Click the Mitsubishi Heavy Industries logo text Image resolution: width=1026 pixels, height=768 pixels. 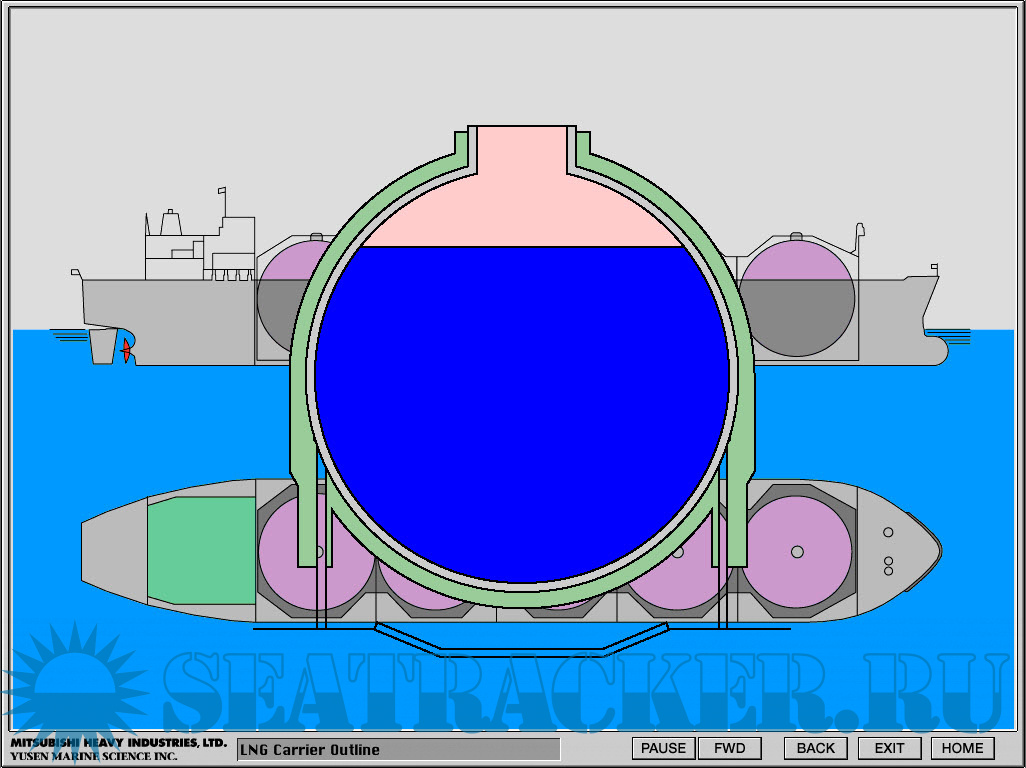[x=118, y=743]
